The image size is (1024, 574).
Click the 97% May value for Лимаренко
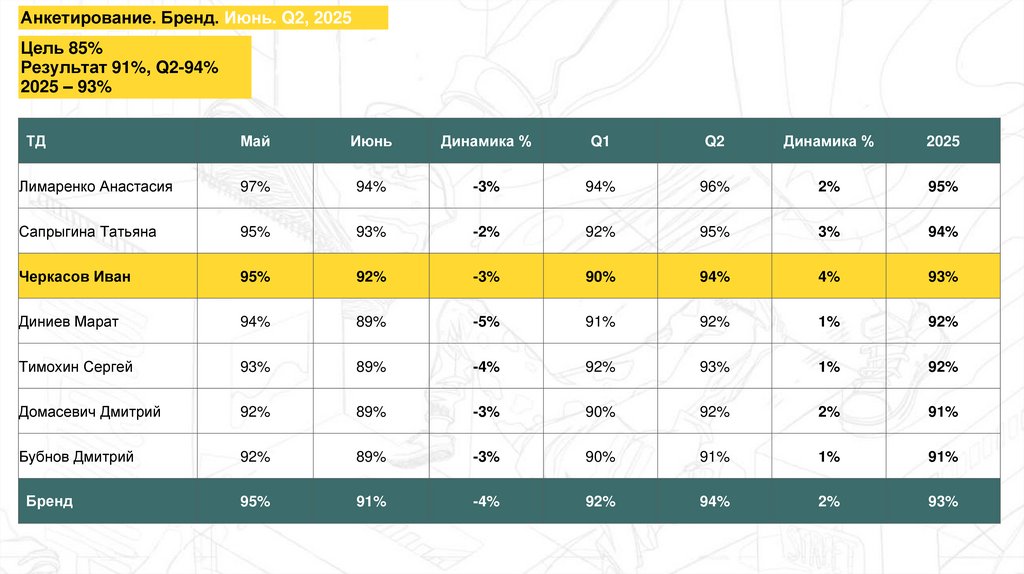255,186
